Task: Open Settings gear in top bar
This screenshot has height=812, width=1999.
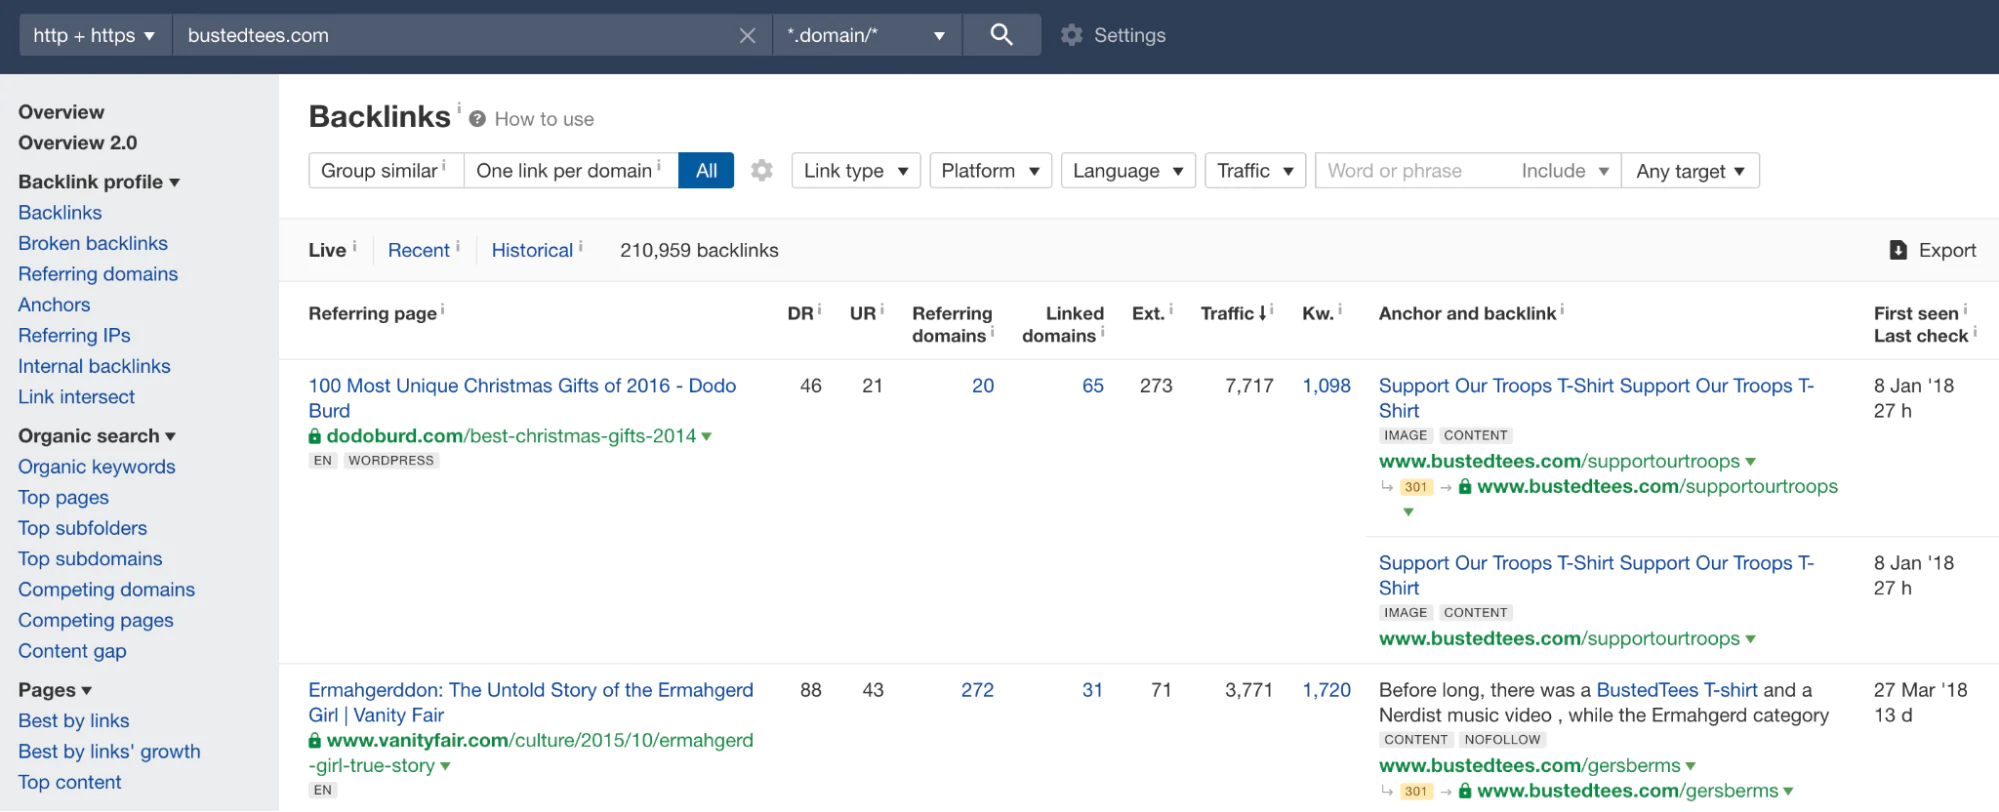Action: (1072, 35)
